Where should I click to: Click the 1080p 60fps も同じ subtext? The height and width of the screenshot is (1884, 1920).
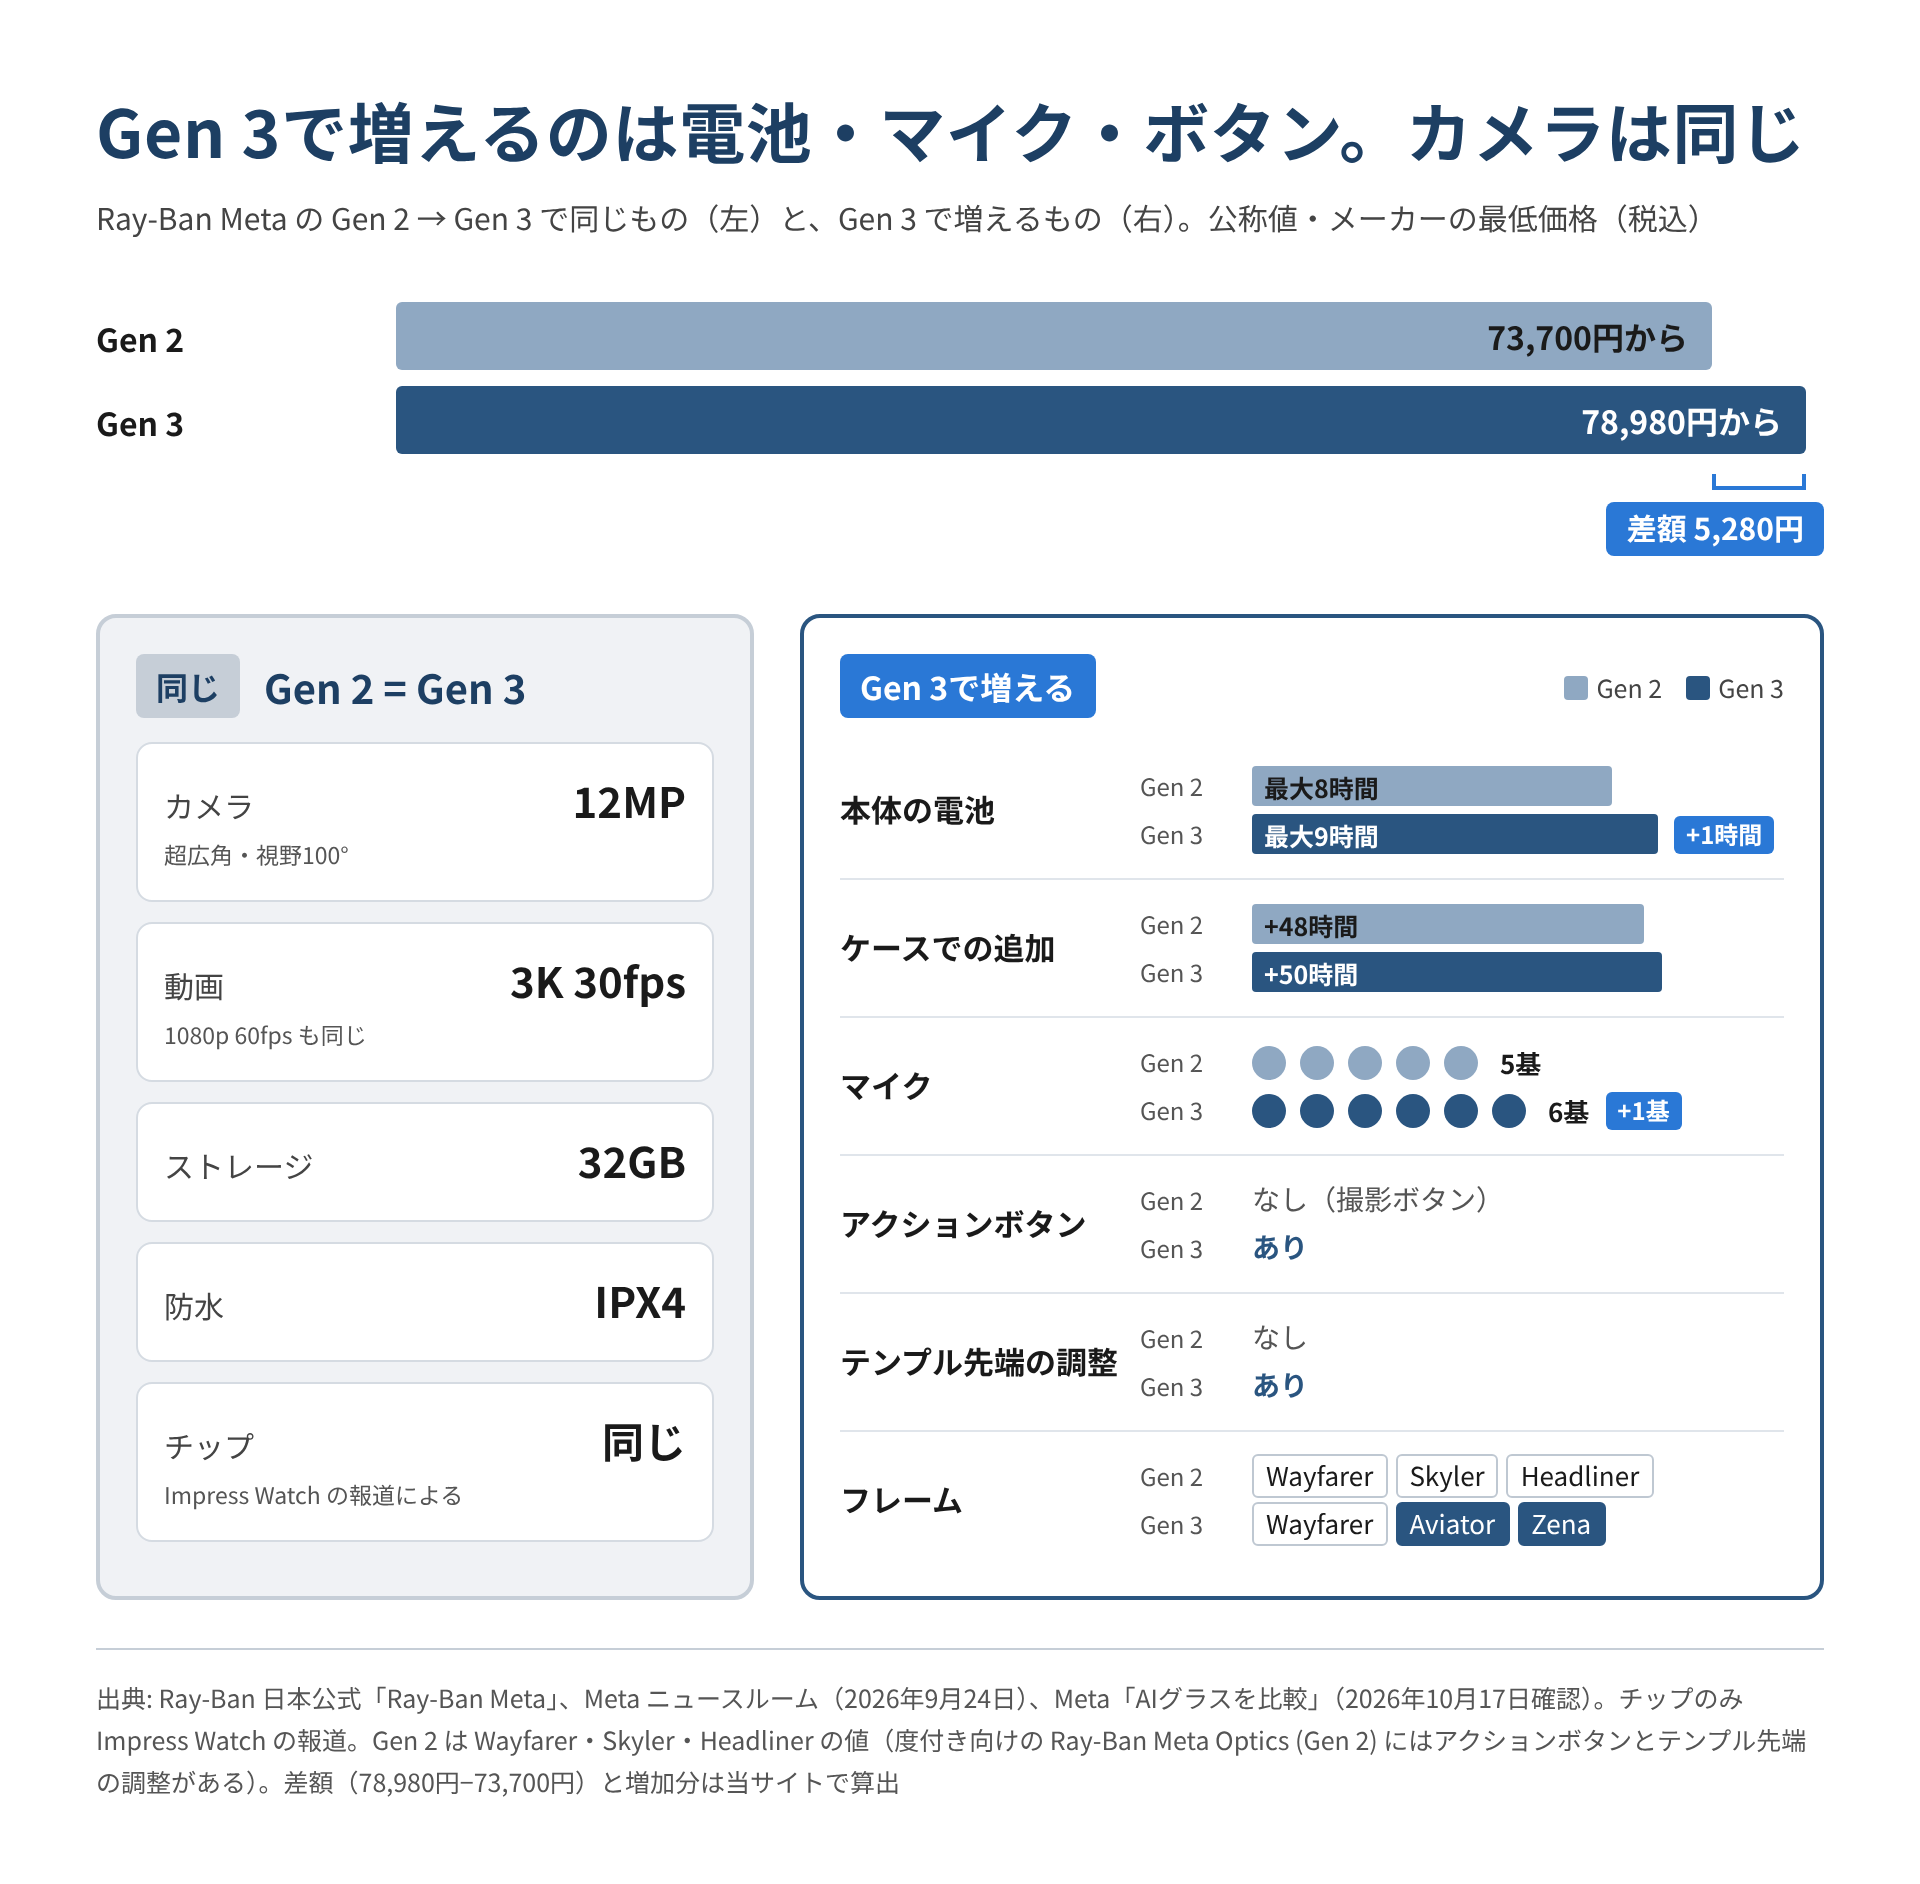[x=265, y=1035]
